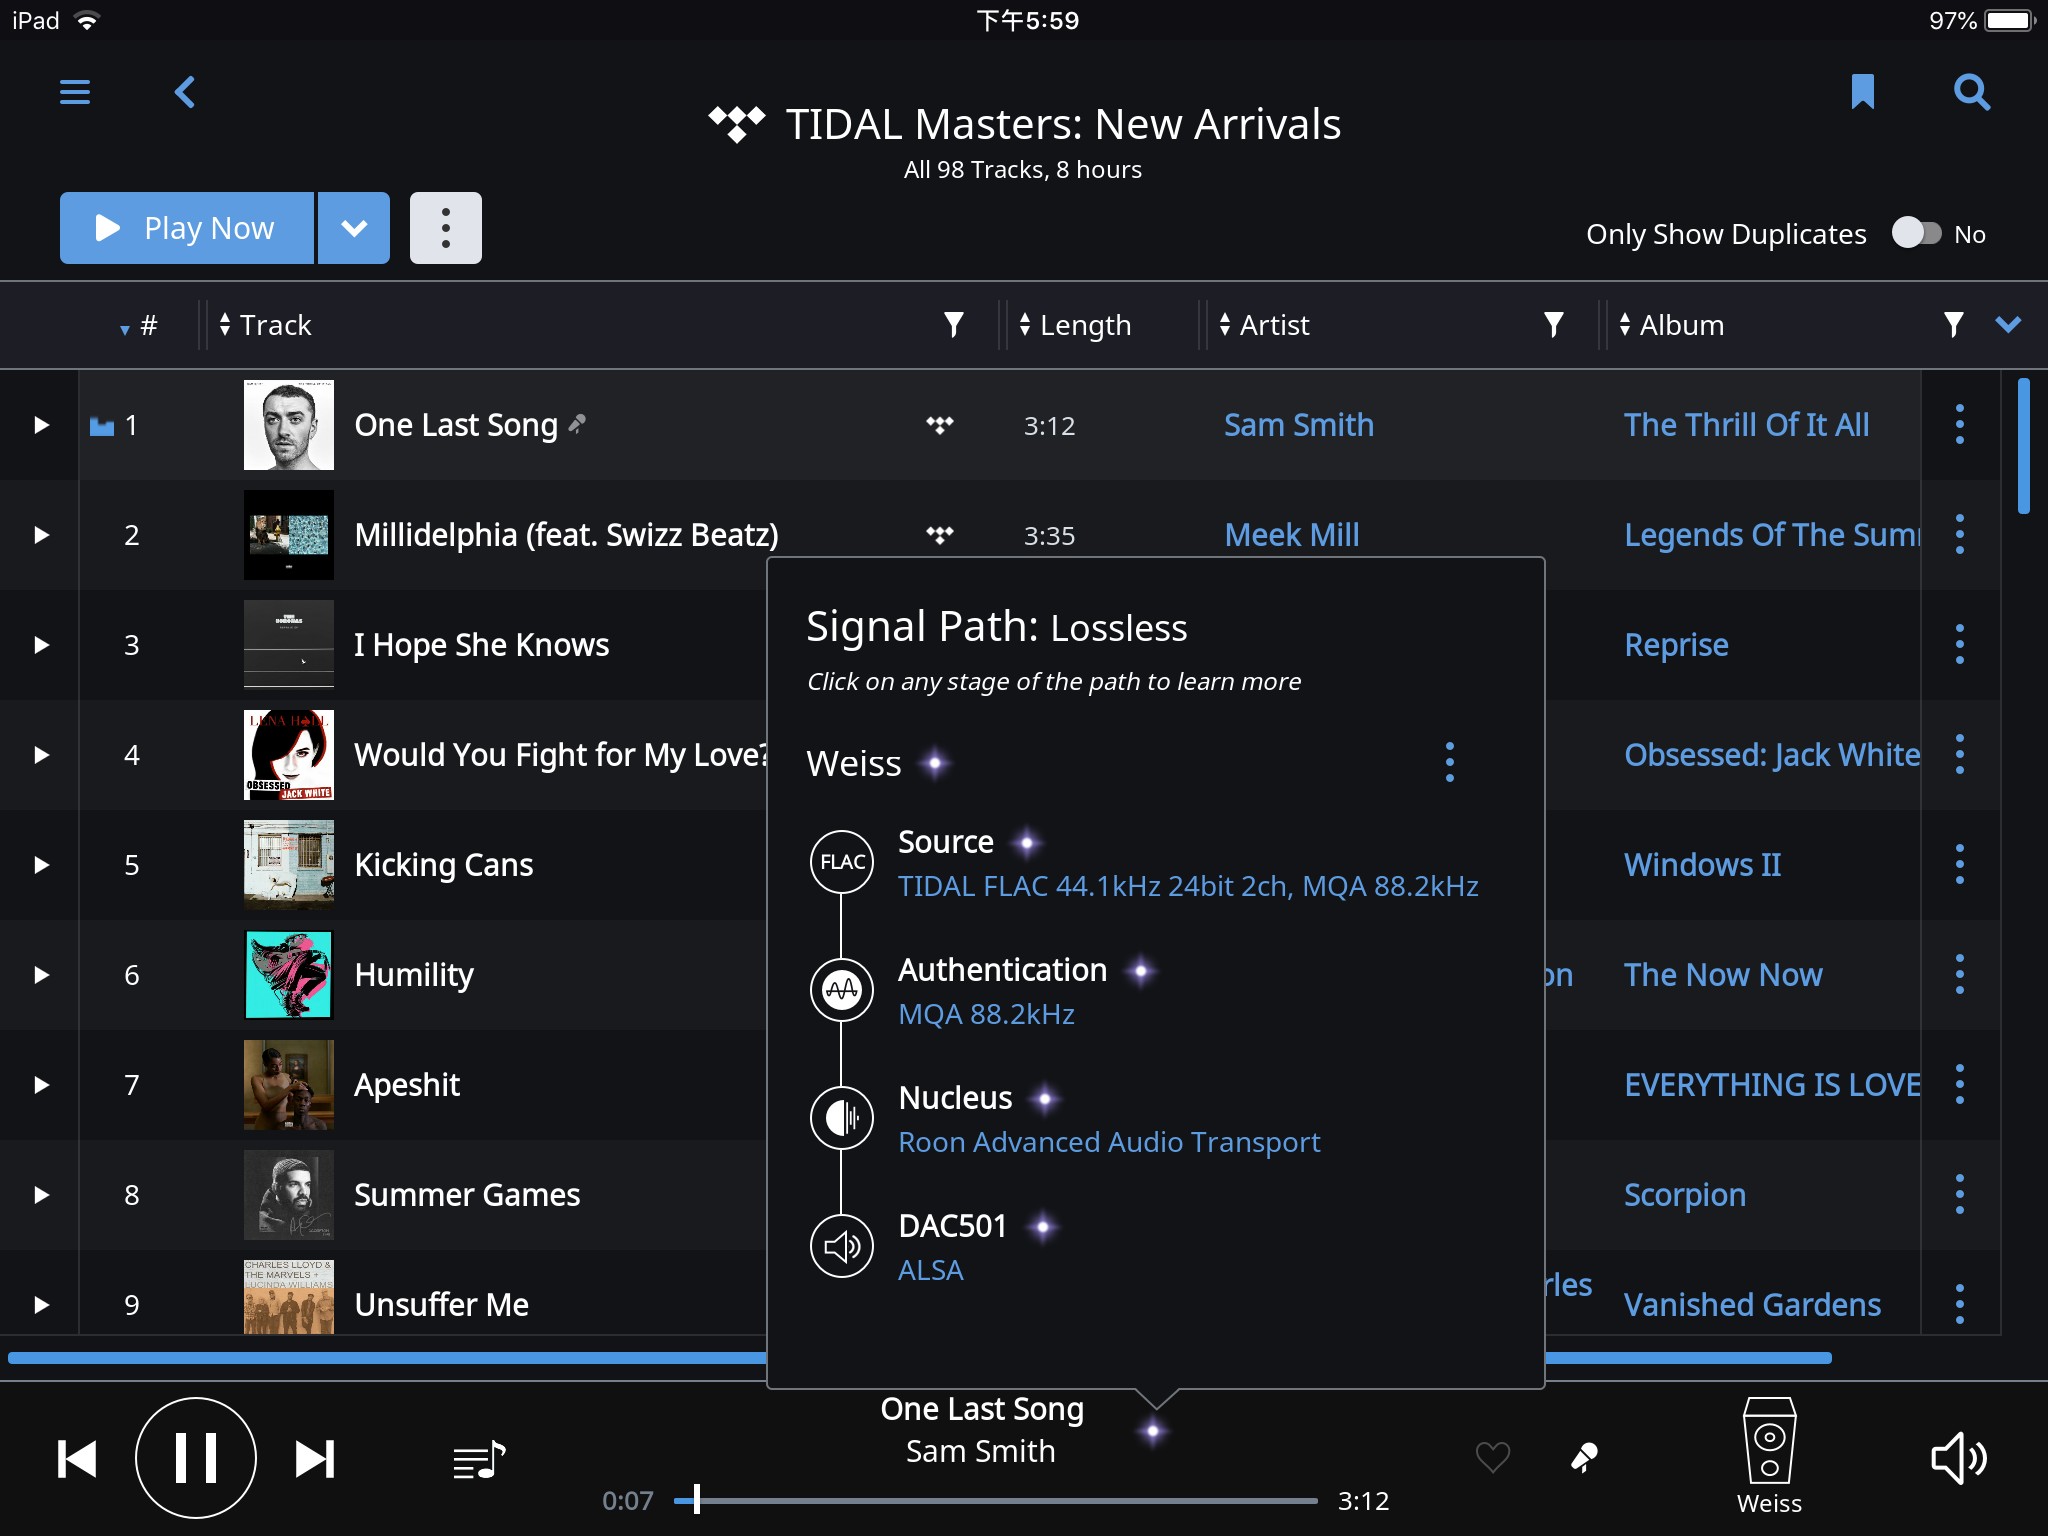Screen dimensions: 2048x1536
Task: Open the Artist column filter funnel
Action: click(1553, 325)
